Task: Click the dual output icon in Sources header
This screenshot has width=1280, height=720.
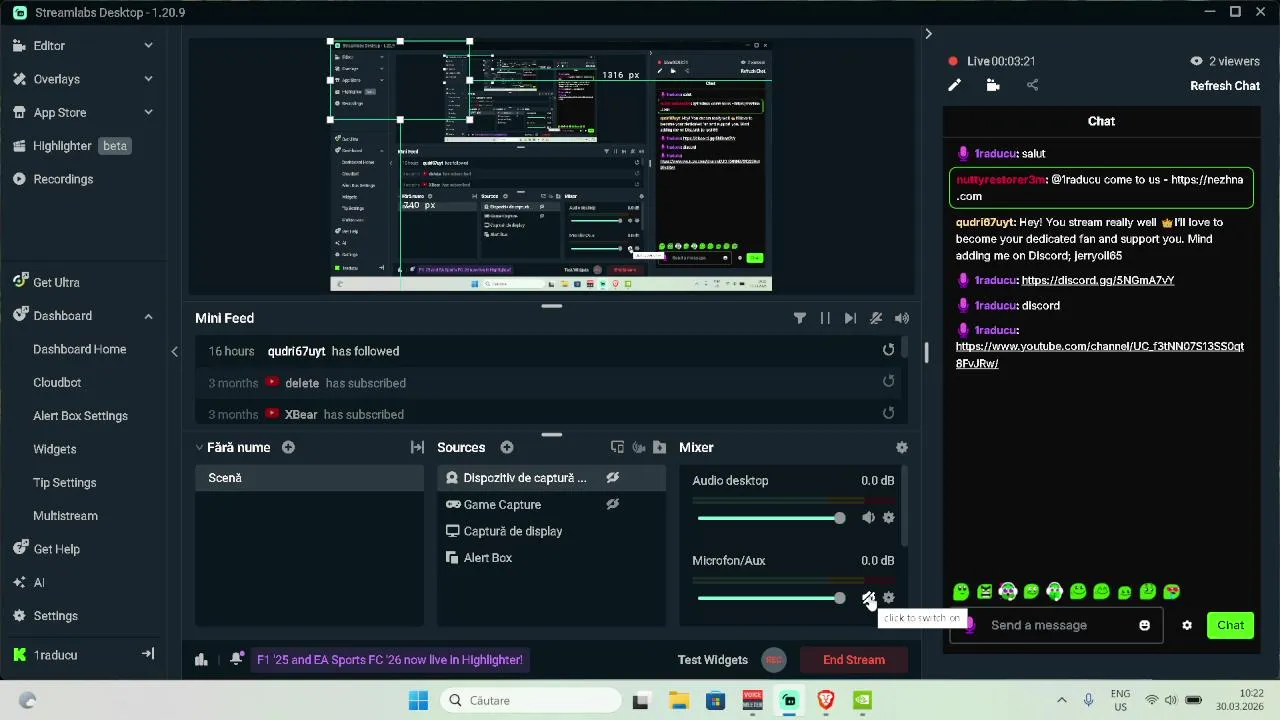Action: (617, 447)
